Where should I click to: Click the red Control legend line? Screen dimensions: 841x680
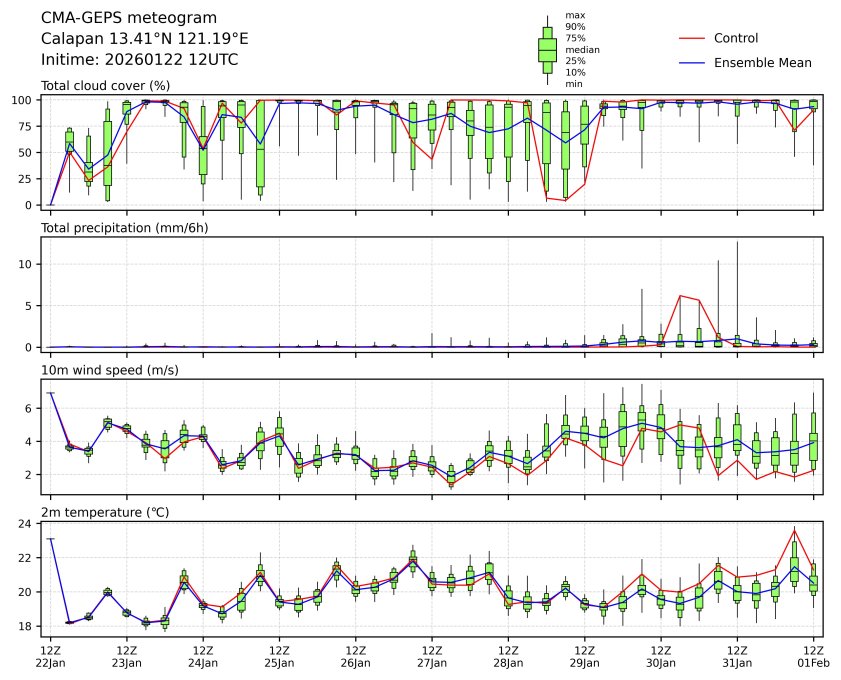pos(692,38)
